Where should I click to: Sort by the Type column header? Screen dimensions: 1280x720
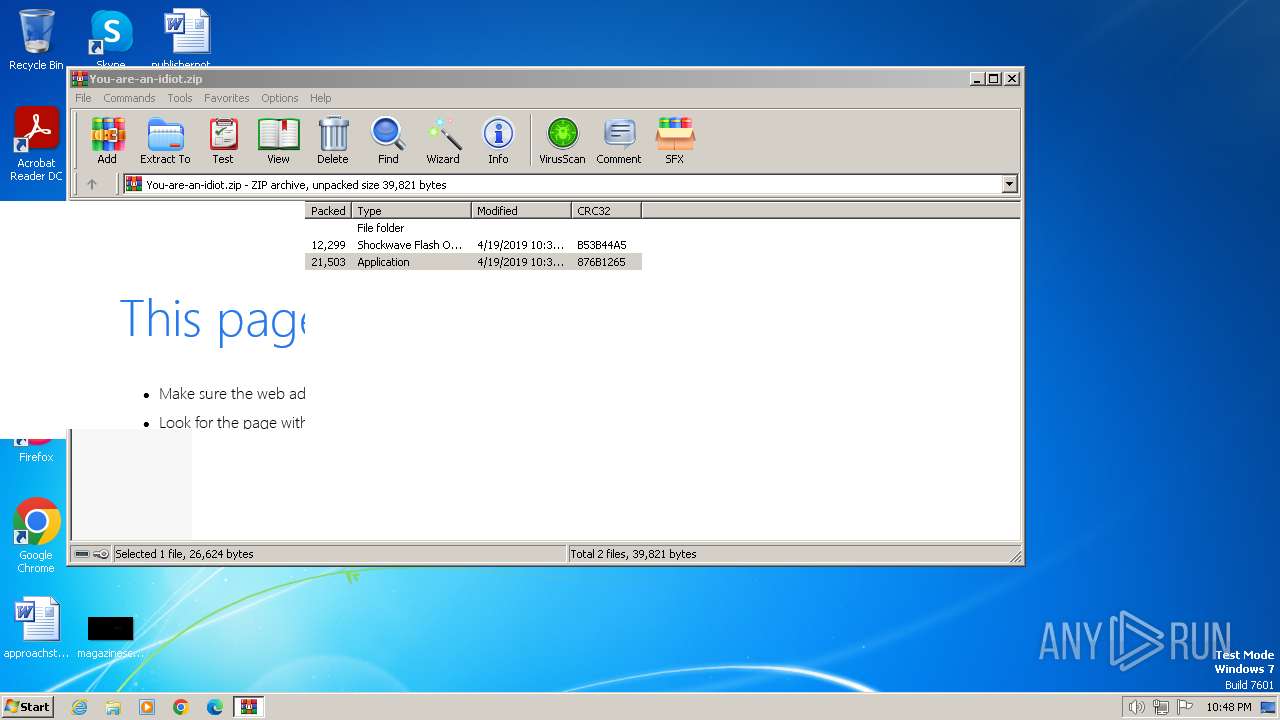pyautogui.click(x=411, y=210)
